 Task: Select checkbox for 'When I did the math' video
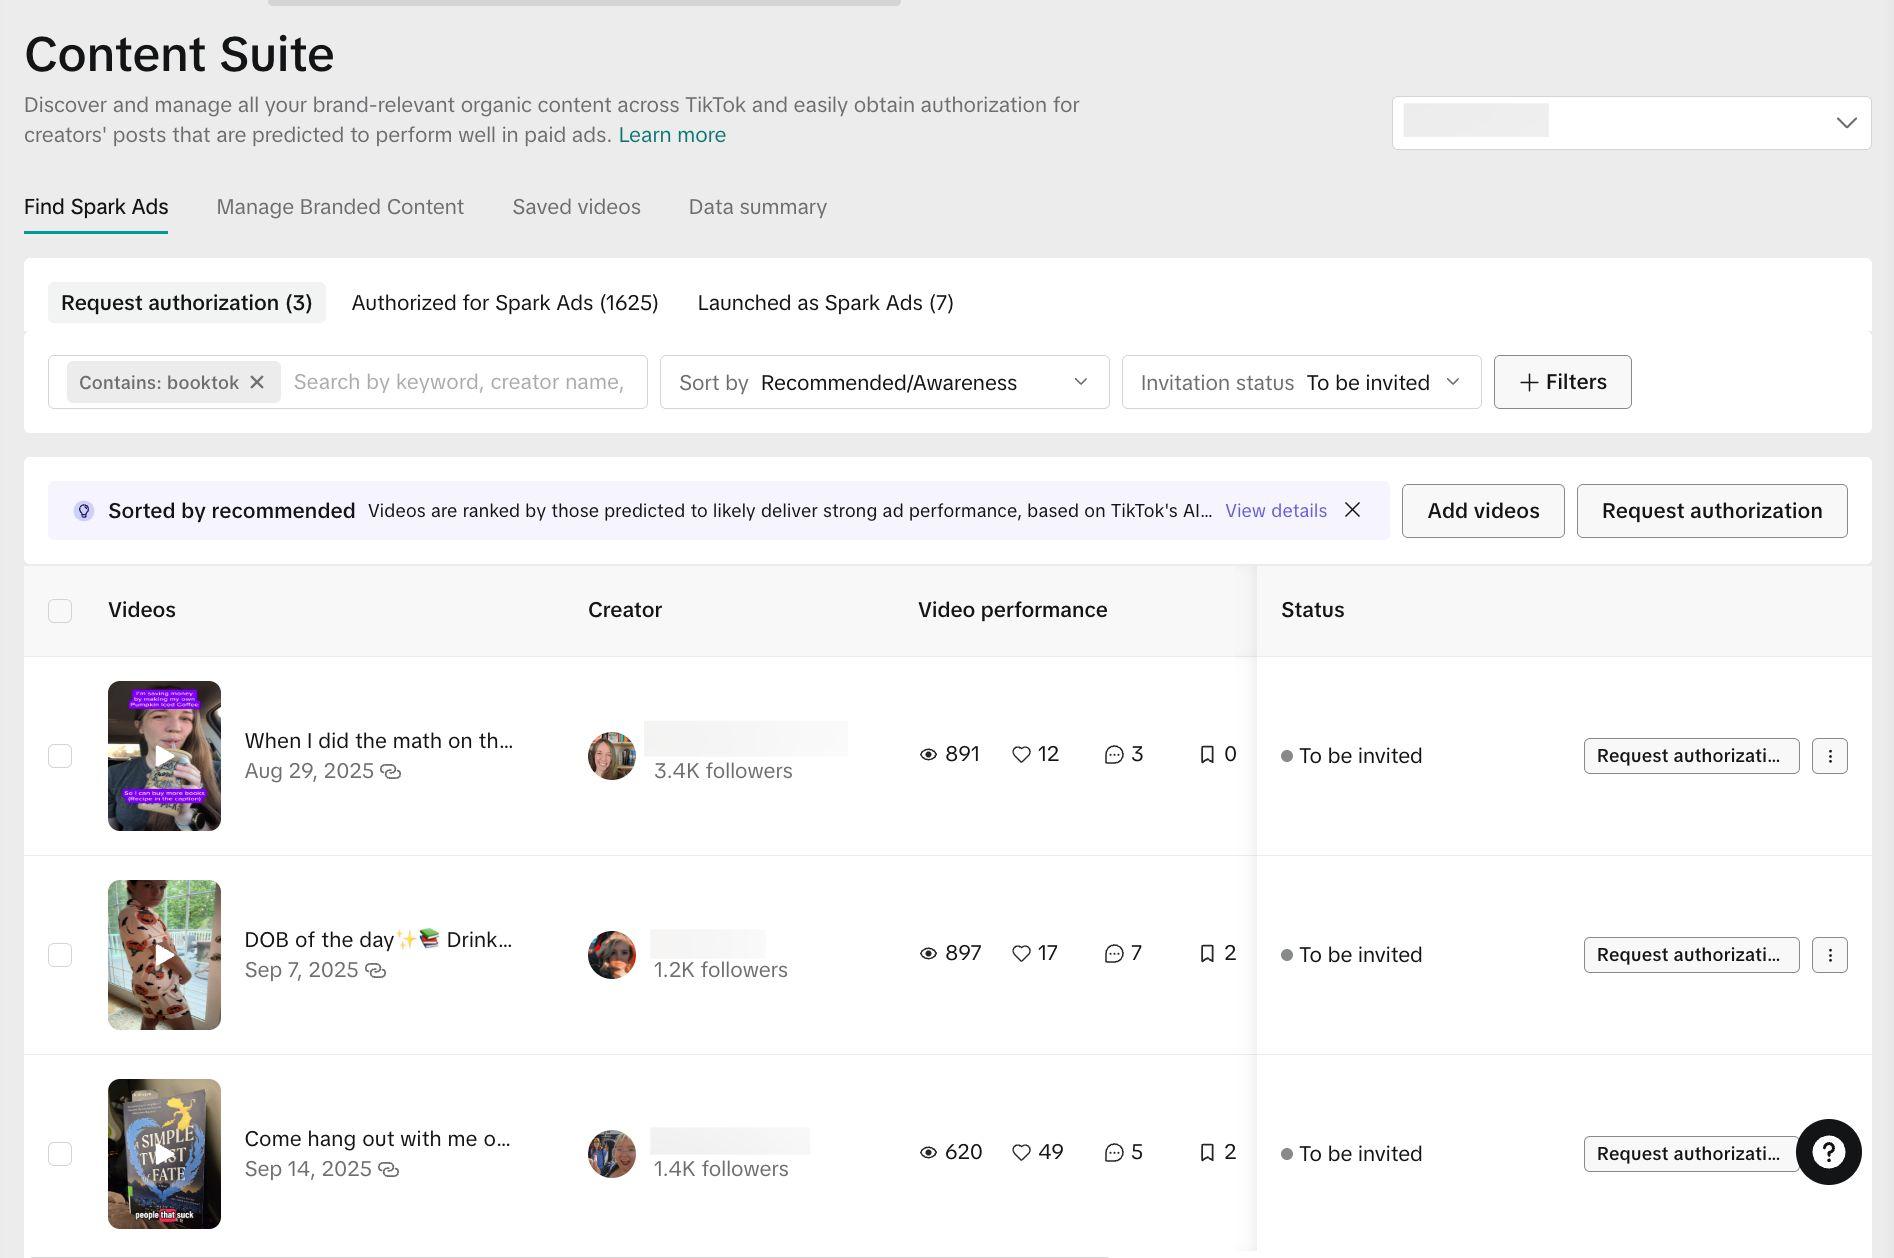[60, 756]
